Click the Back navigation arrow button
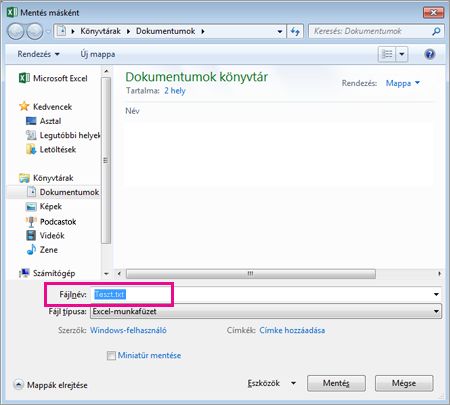The height and width of the screenshot is (405, 450). [16, 32]
